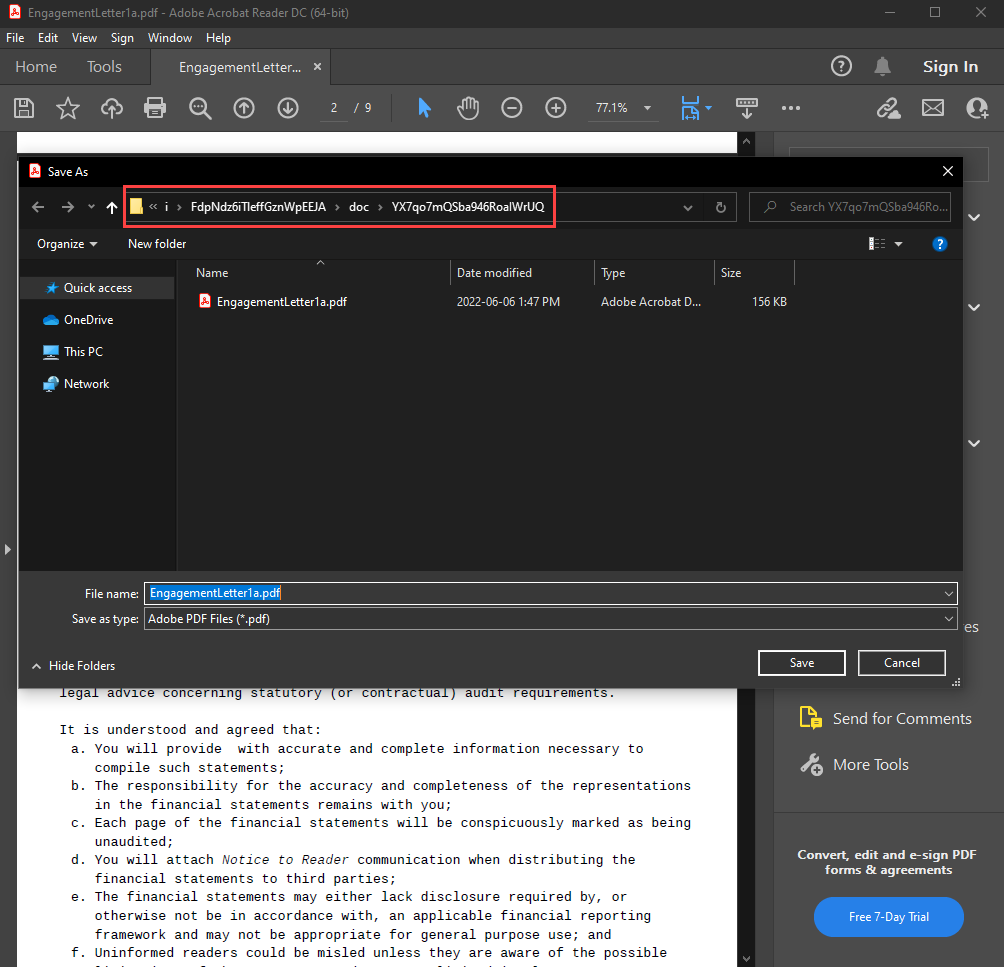The image size is (1004, 967).
Task: Click the search magnifier icon
Action: (x=199, y=107)
